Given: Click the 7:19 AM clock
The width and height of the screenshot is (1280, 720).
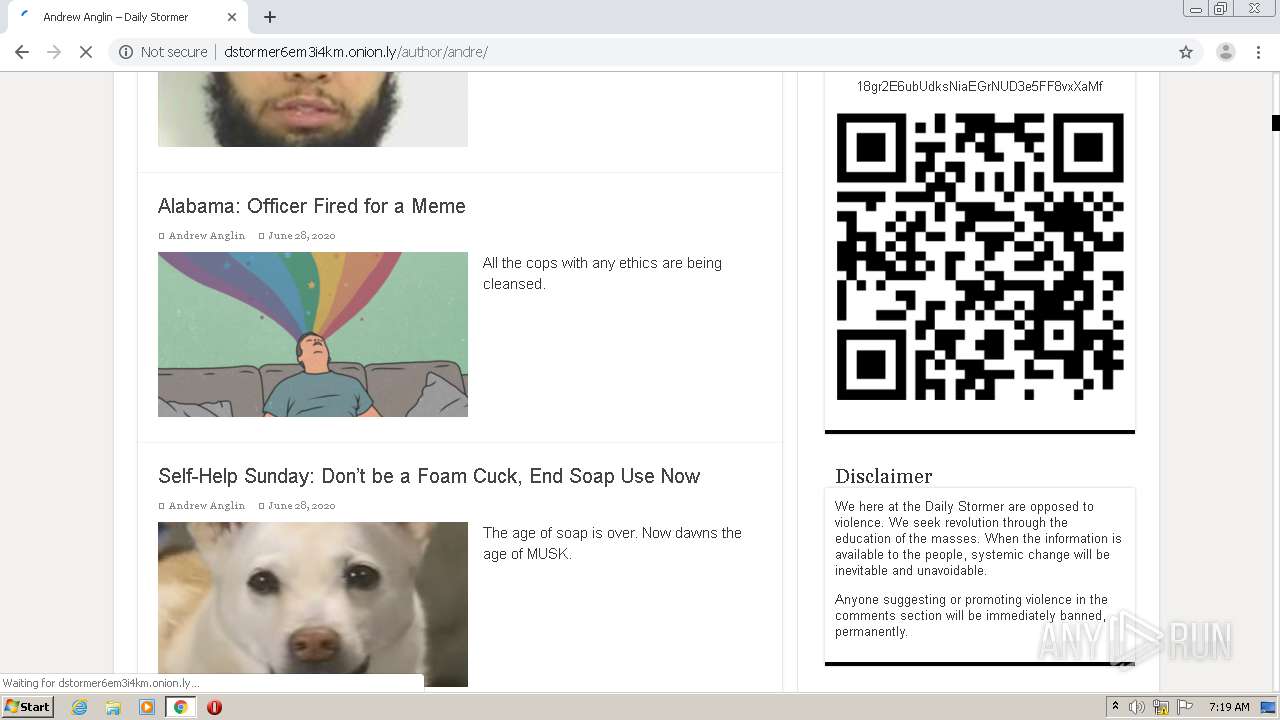Looking at the screenshot, I should (x=1229, y=707).
